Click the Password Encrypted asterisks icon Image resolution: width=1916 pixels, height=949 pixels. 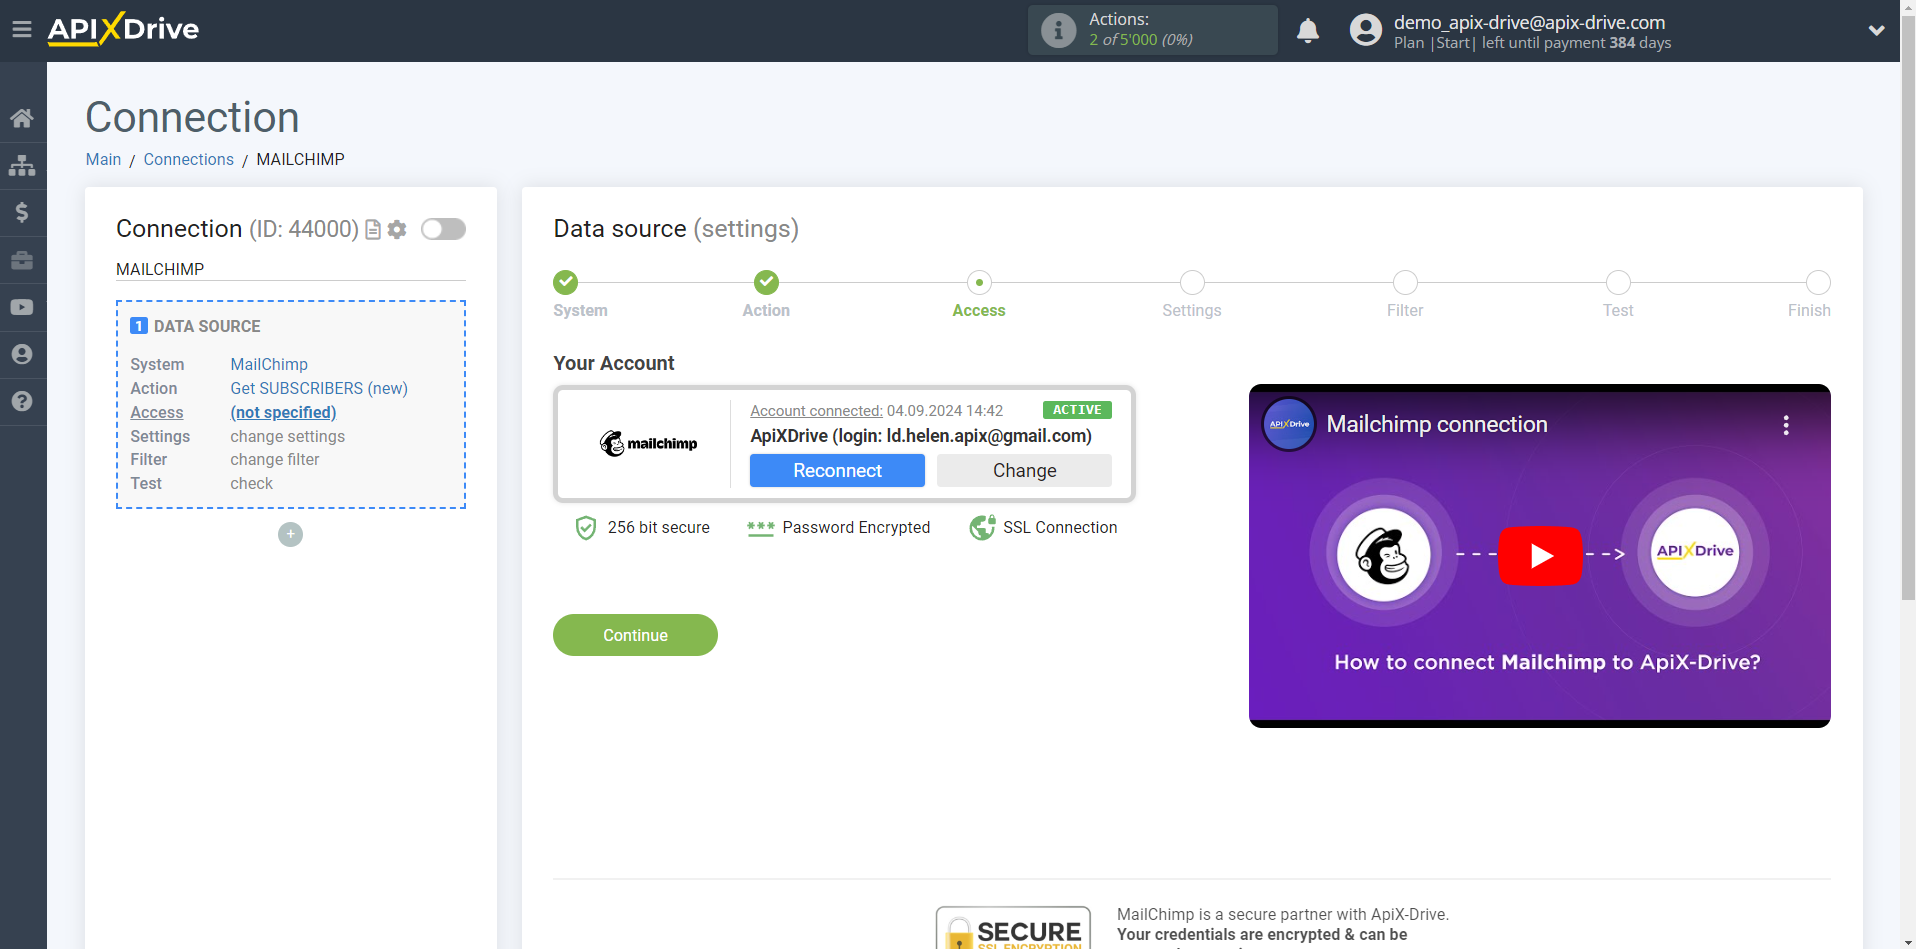(761, 528)
